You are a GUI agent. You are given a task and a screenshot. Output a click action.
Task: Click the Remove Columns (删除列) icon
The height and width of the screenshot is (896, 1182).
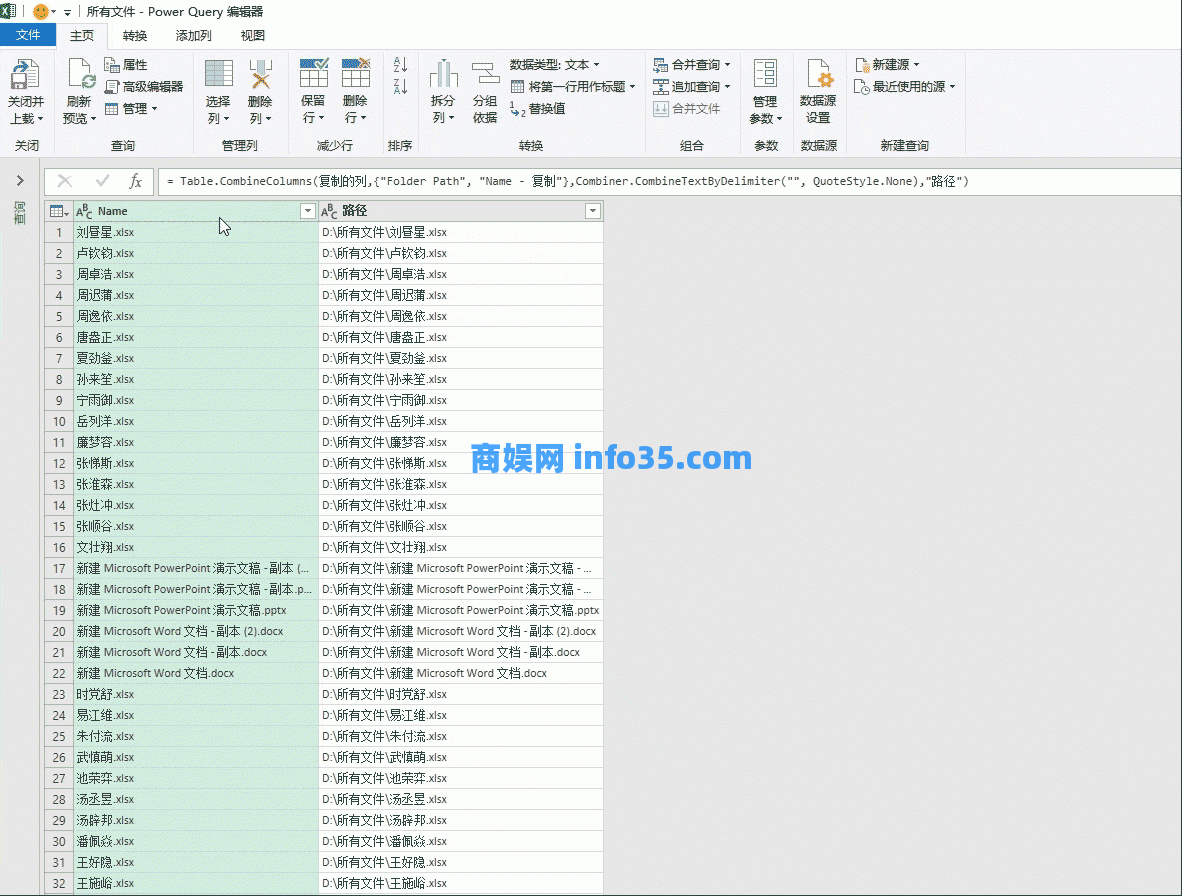[x=260, y=75]
